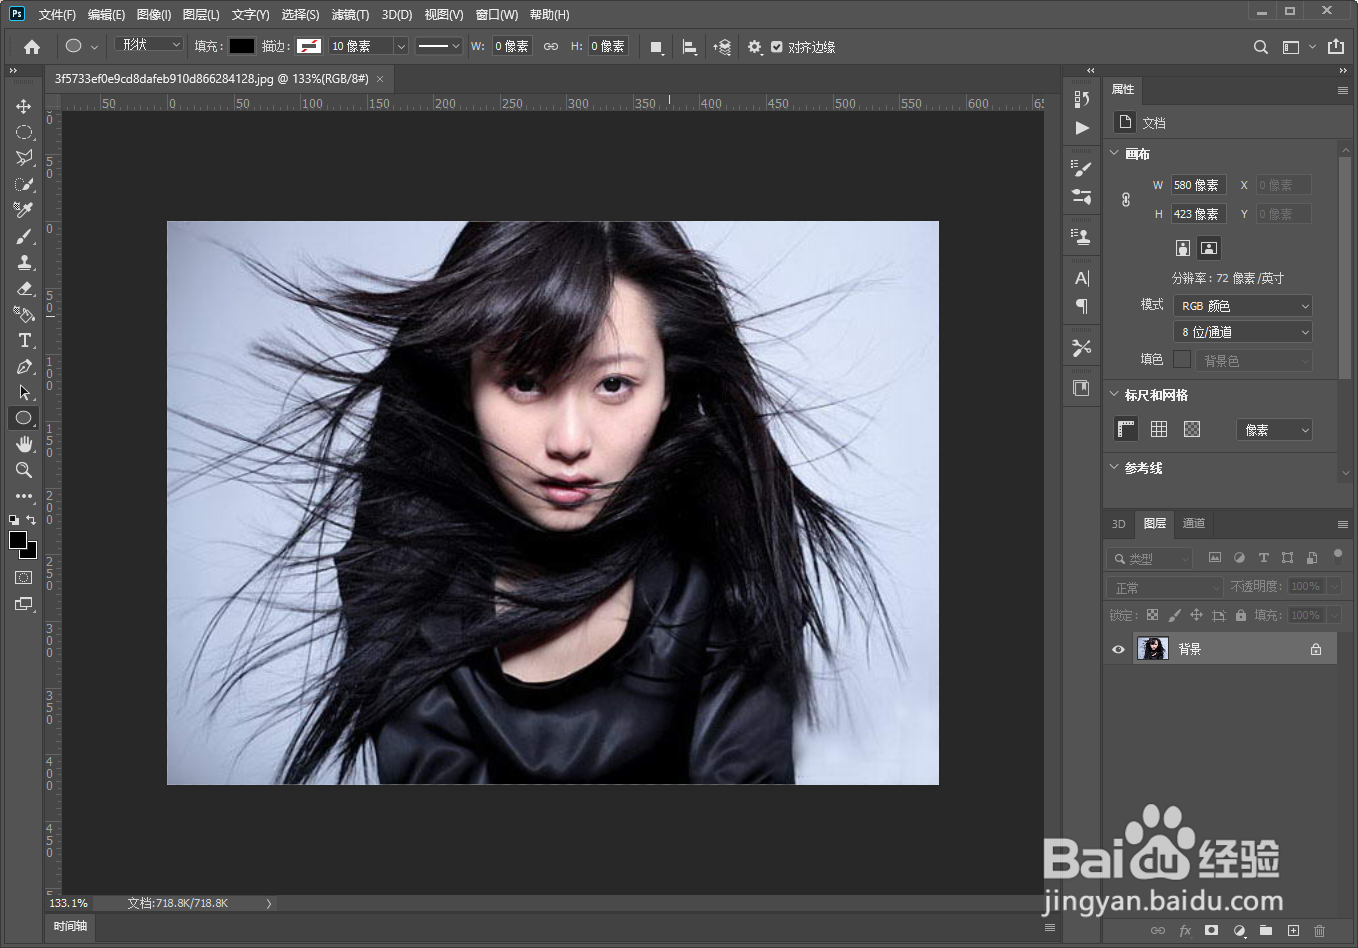Select the Type tool
This screenshot has height=948, width=1358.
tap(23, 340)
